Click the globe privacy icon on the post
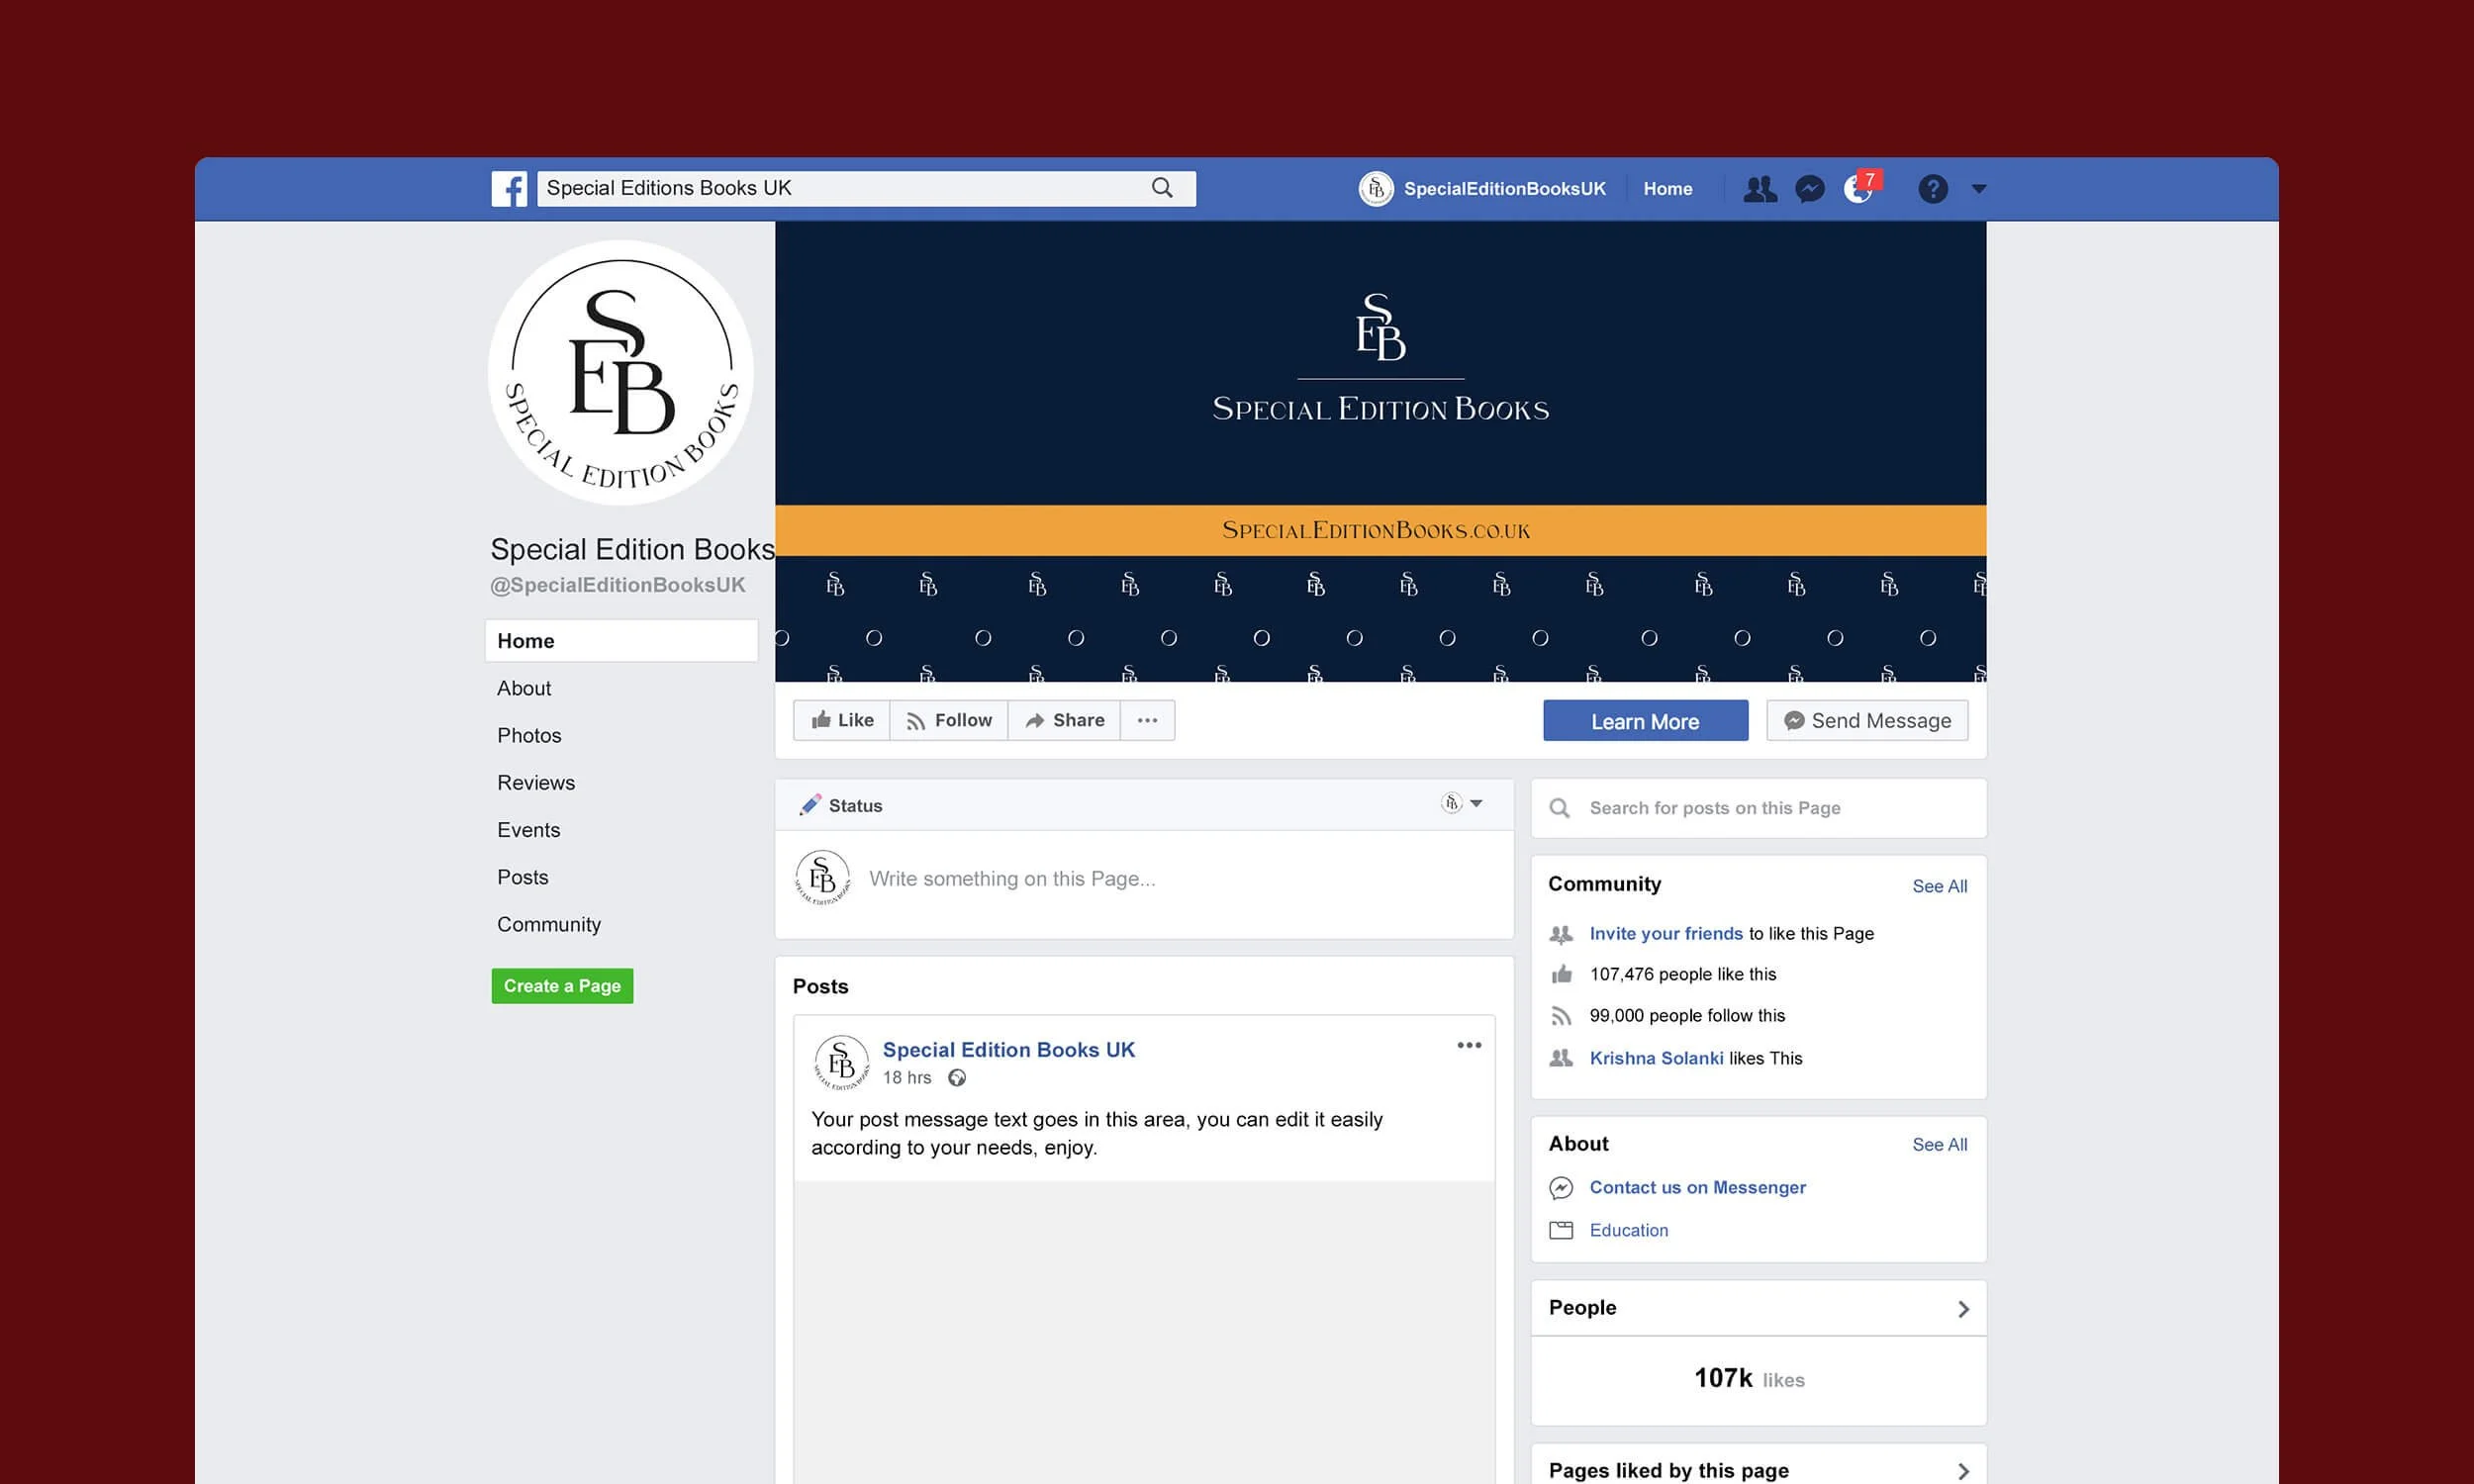The image size is (2474, 1484). pos(957,1077)
